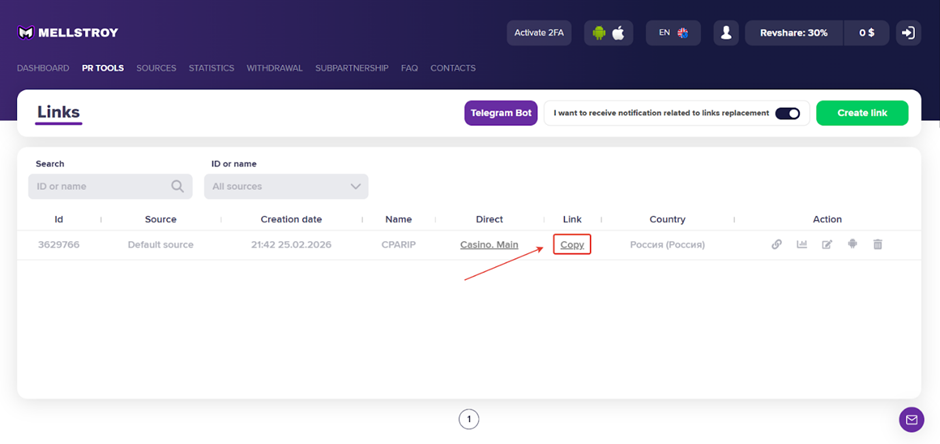
Task: Click the edit pencil icon in Action column
Action: (827, 244)
